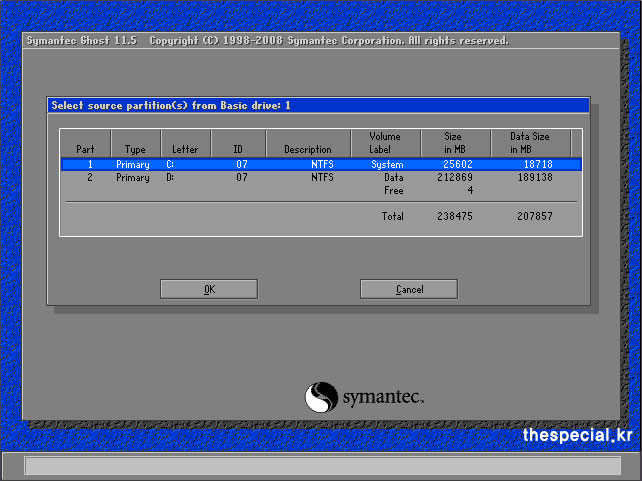Click the Part column header
The image size is (642, 481).
86,143
